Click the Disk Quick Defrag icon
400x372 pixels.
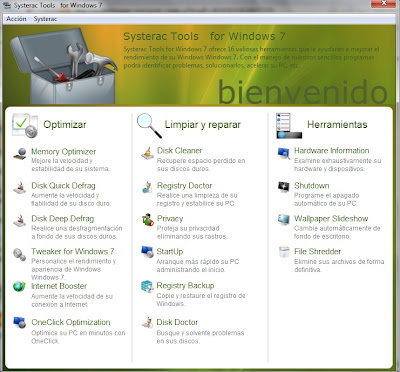click(20, 188)
